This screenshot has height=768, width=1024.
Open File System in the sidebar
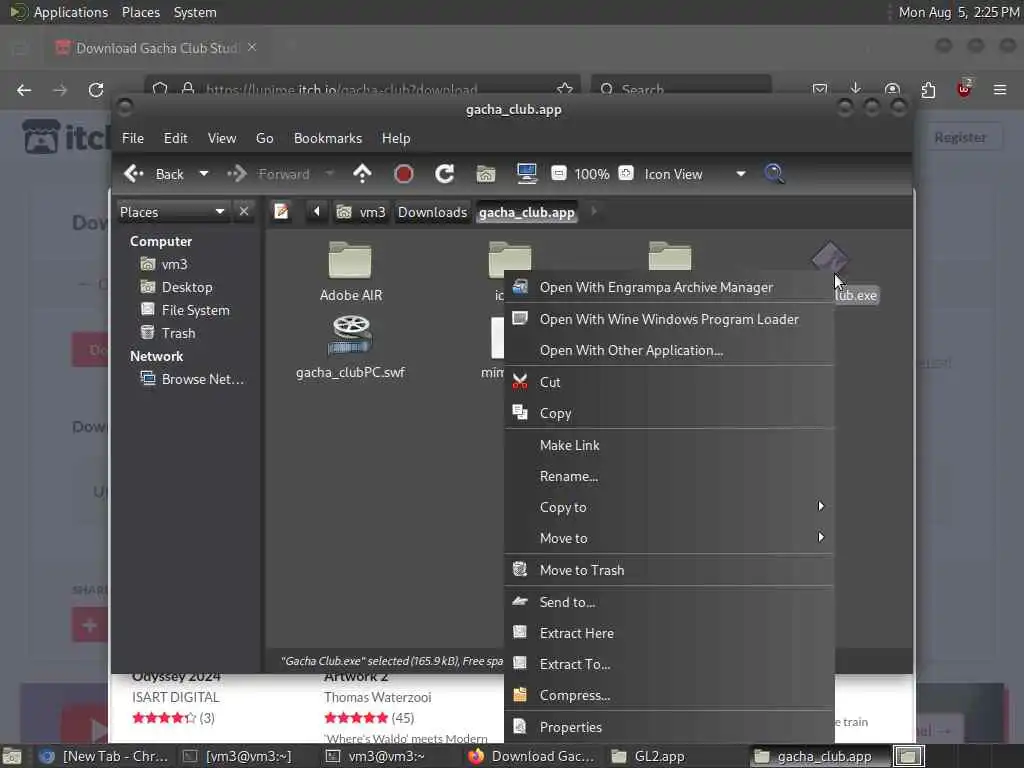[195, 310]
